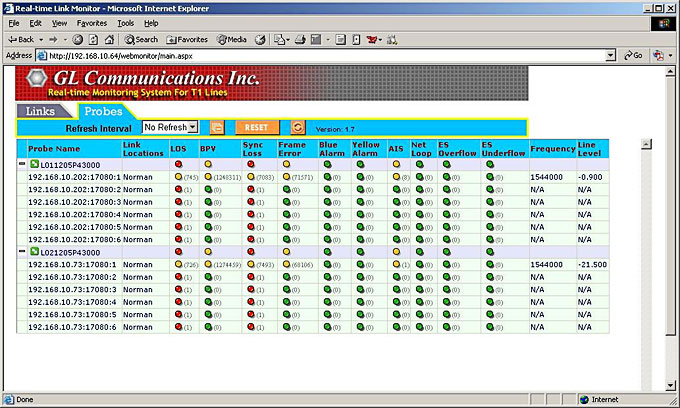
Task: Click the browser Refresh page icon
Action: 93,40
